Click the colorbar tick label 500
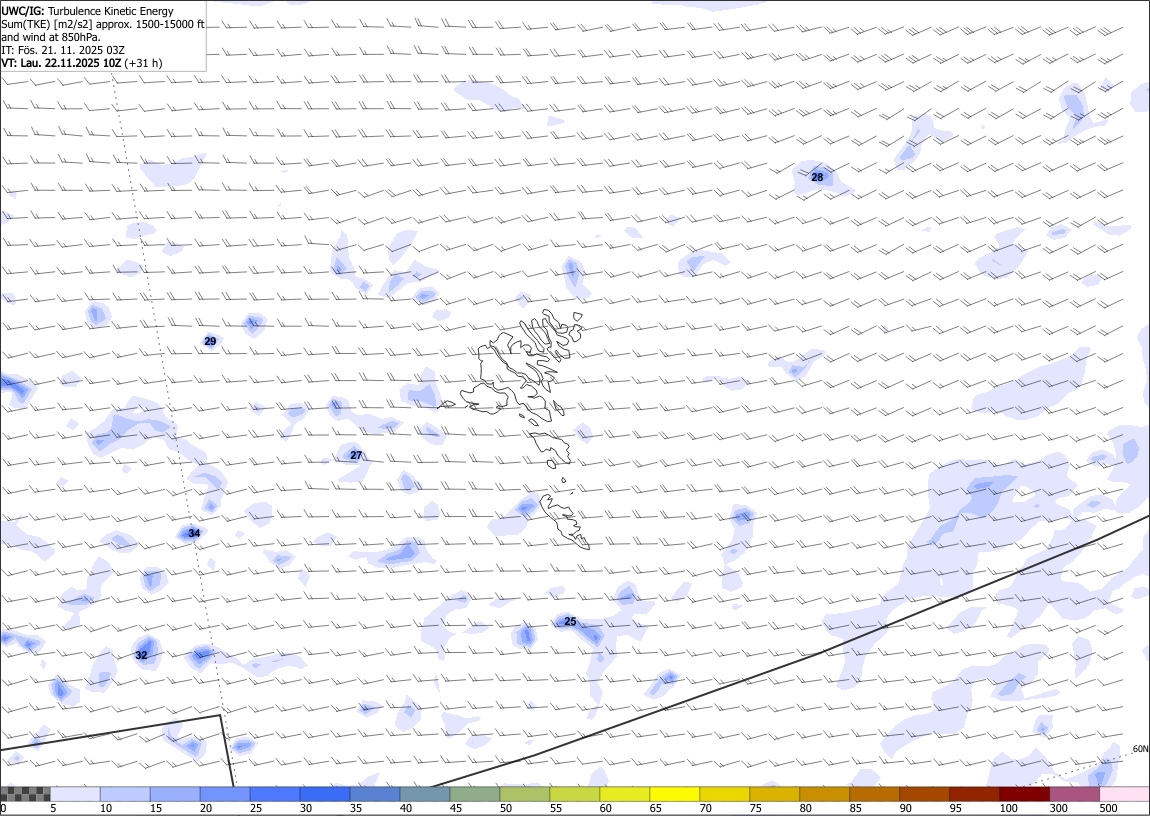 tap(1108, 808)
